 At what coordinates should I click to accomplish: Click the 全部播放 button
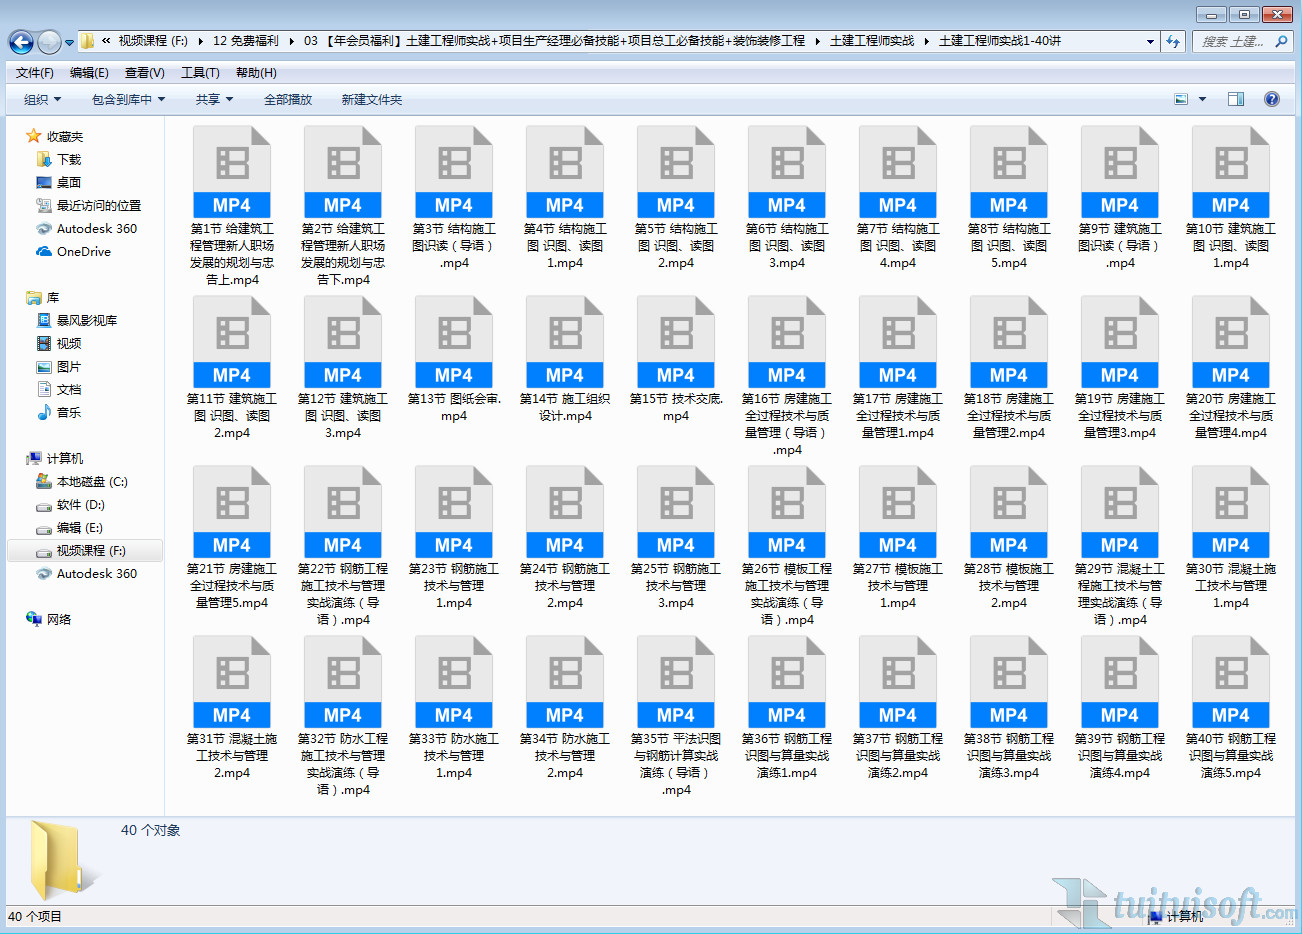coord(288,100)
